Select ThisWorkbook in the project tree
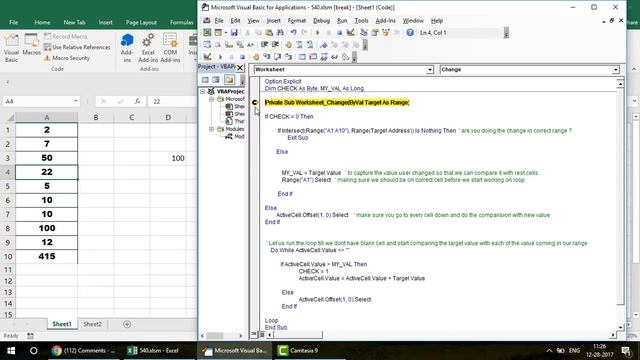Image resolution: width=640 pixels, height=360 pixels. click(235, 121)
